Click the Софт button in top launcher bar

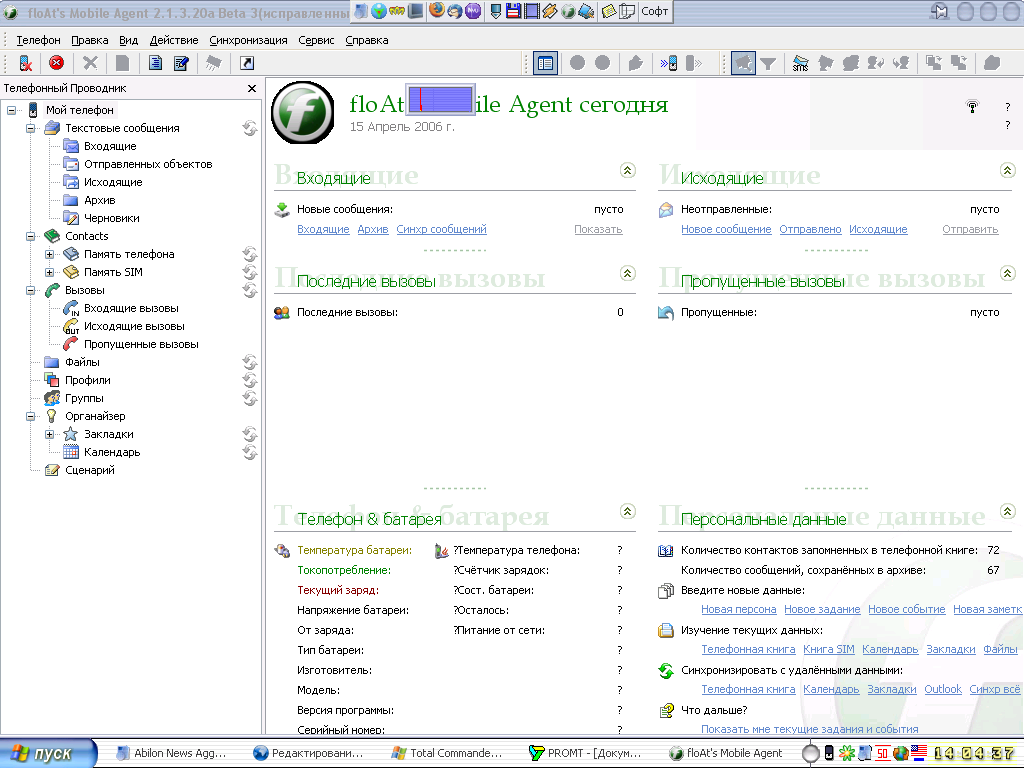coord(654,11)
